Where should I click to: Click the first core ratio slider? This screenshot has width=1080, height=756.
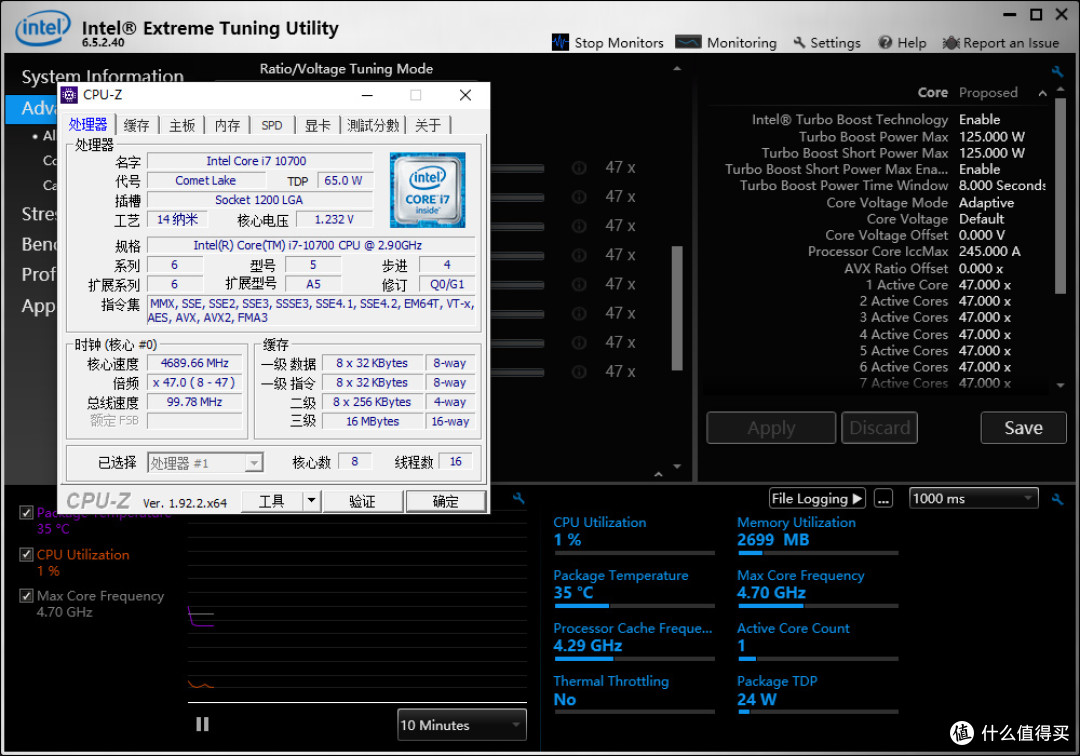click(x=517, y=168)
